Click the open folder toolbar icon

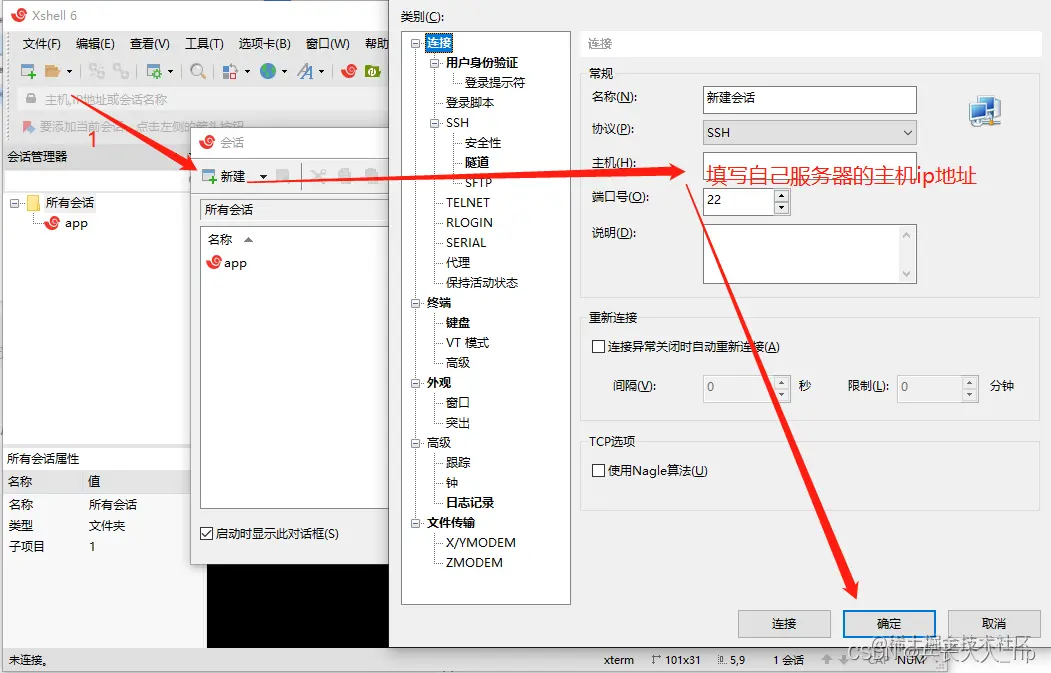pyautogui.click(x=52, y=70)
